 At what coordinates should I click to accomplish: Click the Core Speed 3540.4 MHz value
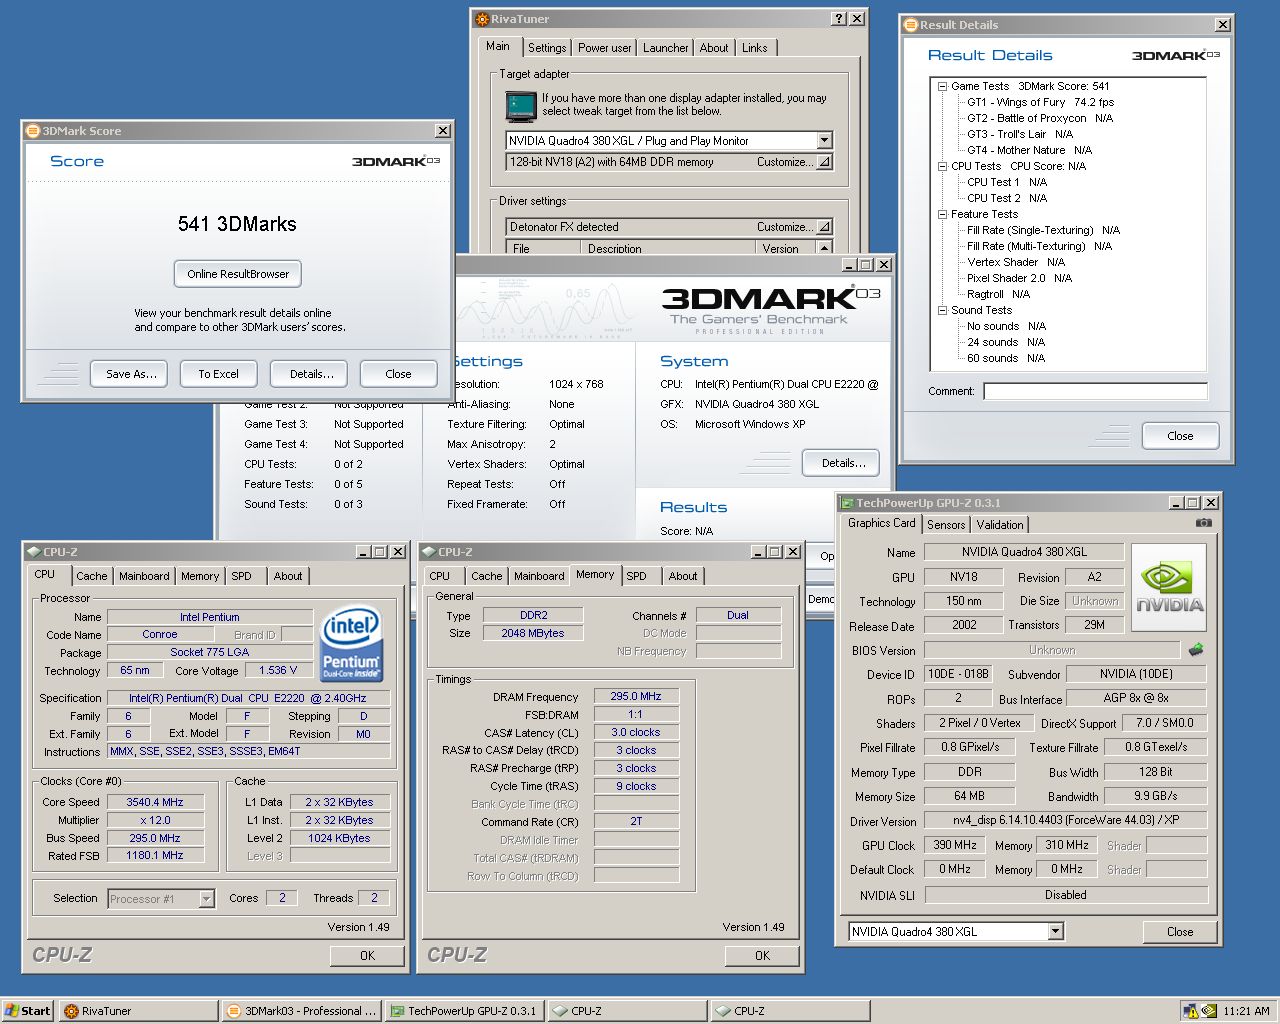pyautogui.click(x=155, y=802)
